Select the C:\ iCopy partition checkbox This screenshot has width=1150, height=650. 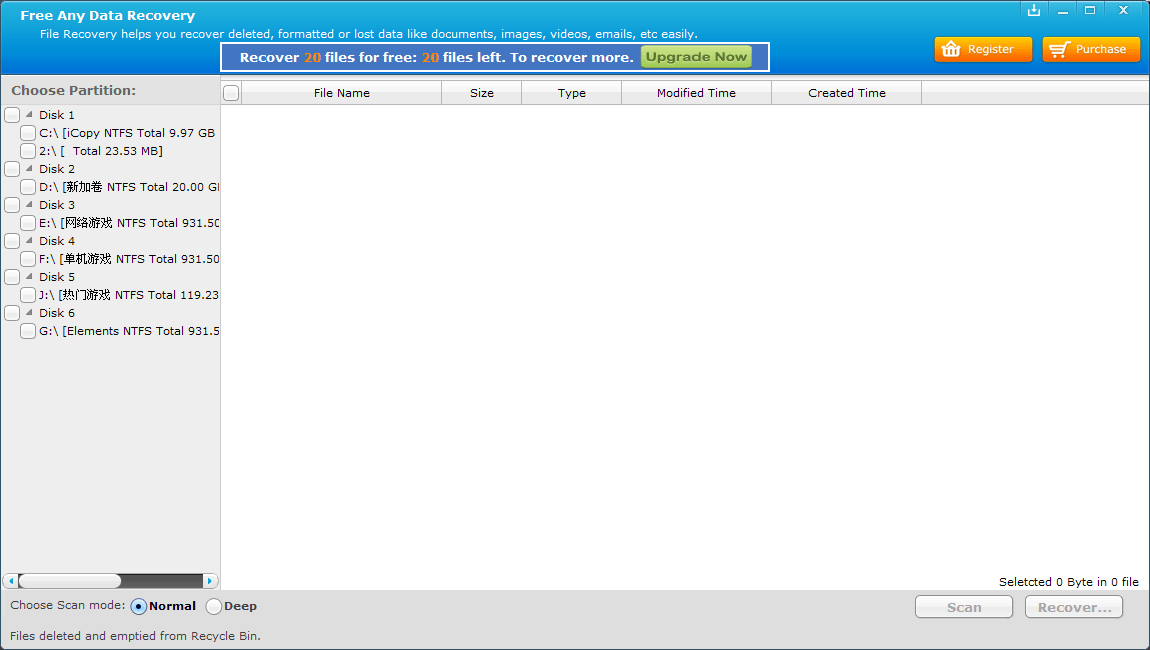point(28,132)
